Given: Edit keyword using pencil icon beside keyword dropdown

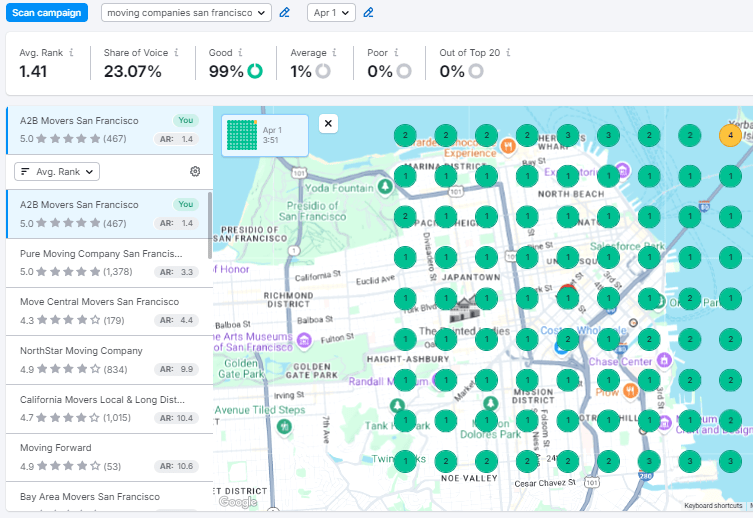Looking at the screenshot, I should 284,13.
